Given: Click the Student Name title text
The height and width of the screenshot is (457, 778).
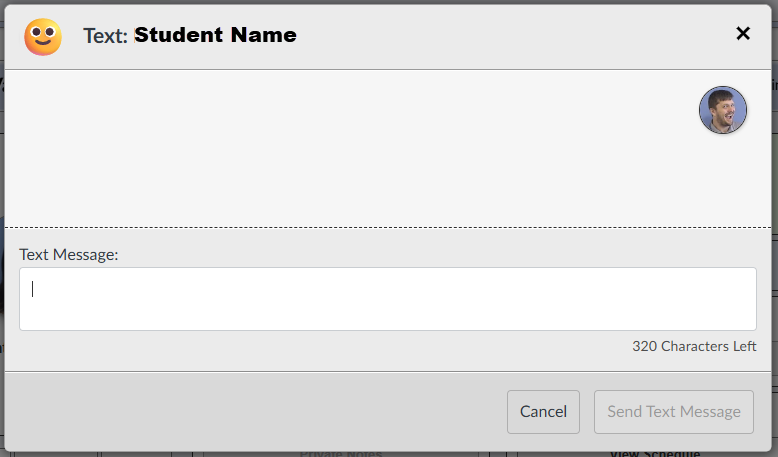Looking at the screenshot, I should (x=215, y=35).
